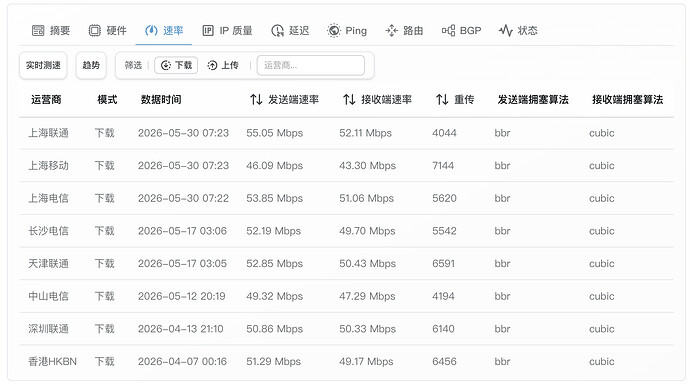Open the 摘要 summary tab
The width and height of the screenshot is (690, 386).
[51, 30]
